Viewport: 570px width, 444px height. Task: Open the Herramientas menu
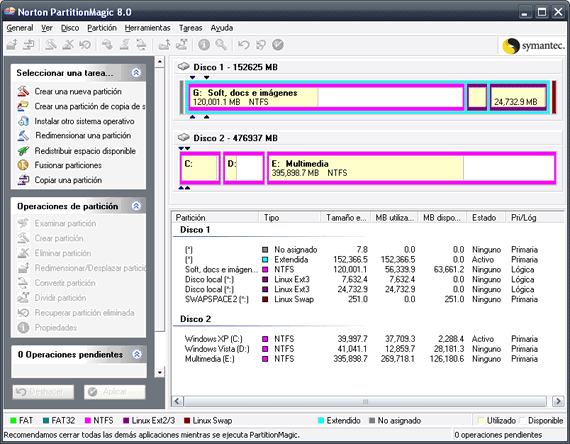click(x=147, y=28)
